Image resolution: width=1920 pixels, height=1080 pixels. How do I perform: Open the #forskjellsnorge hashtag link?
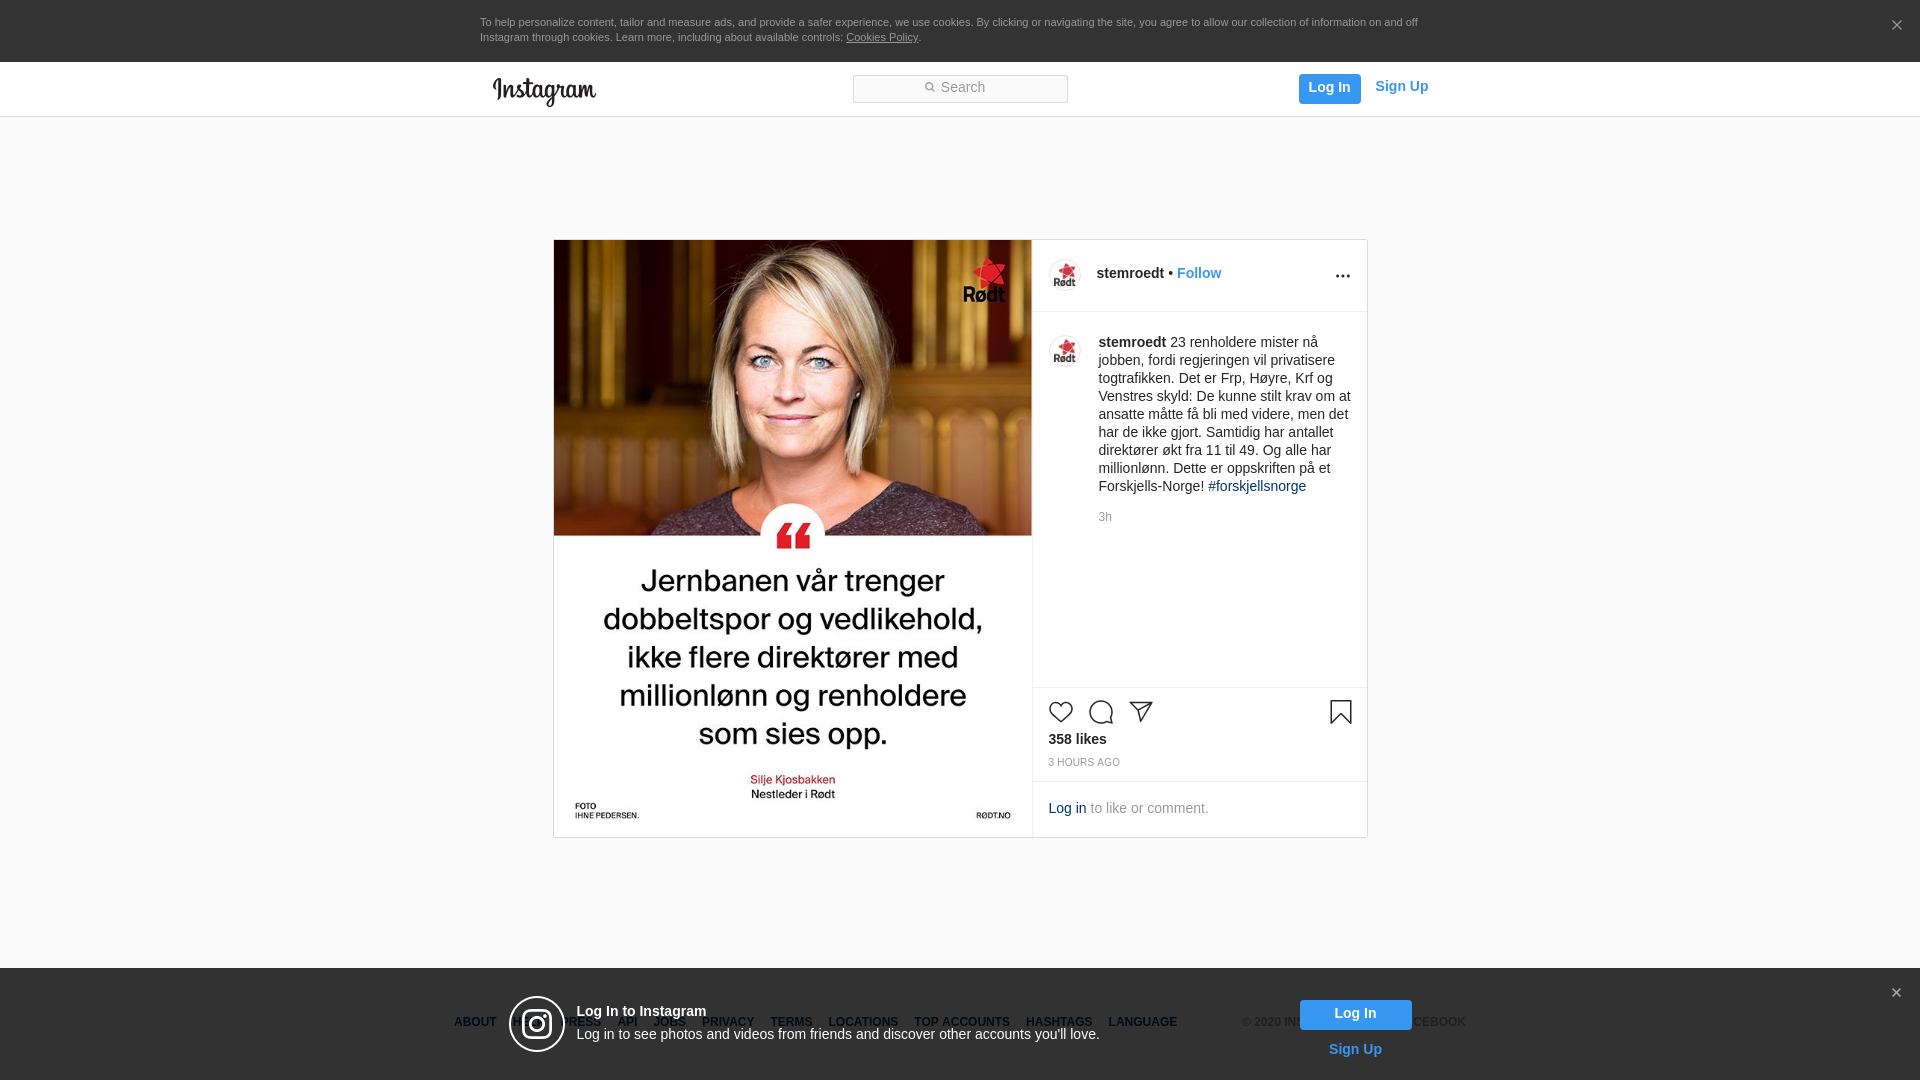pyautogui.click(x=1256, y=486)
